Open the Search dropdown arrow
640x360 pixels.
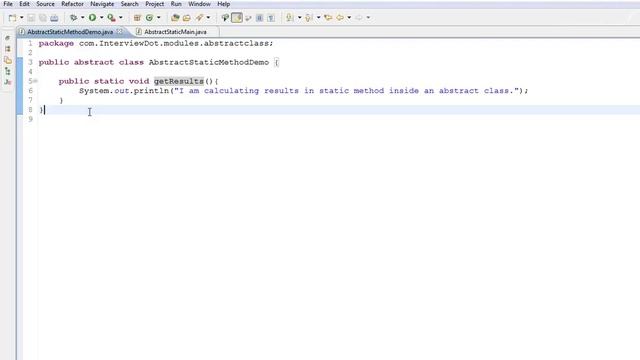(208, 18)
